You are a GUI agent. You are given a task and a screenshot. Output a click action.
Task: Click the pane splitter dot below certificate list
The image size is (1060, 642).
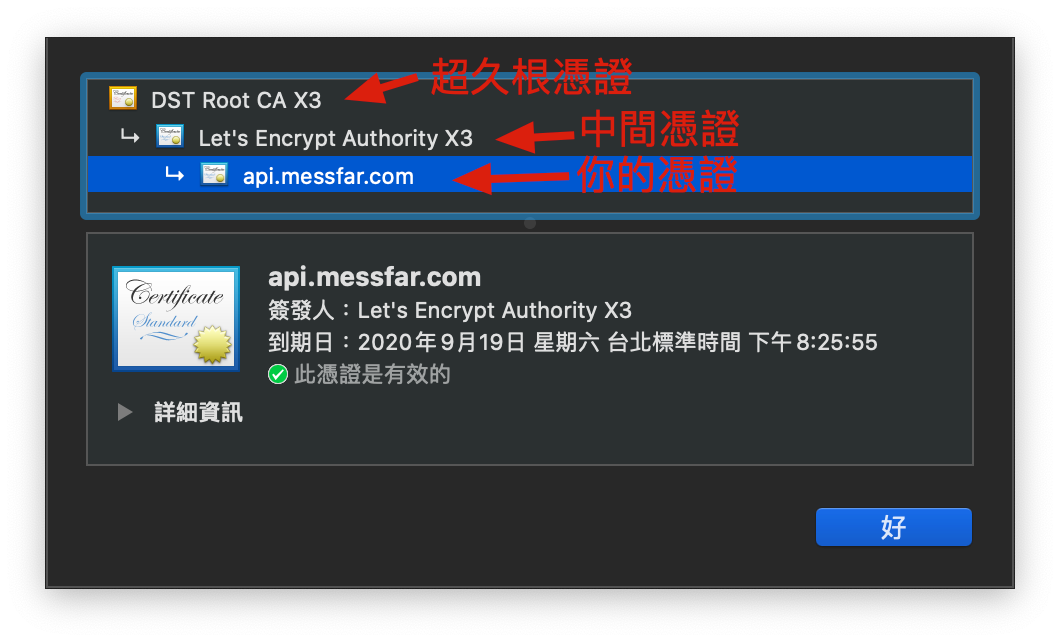click(x=530, y=223)
